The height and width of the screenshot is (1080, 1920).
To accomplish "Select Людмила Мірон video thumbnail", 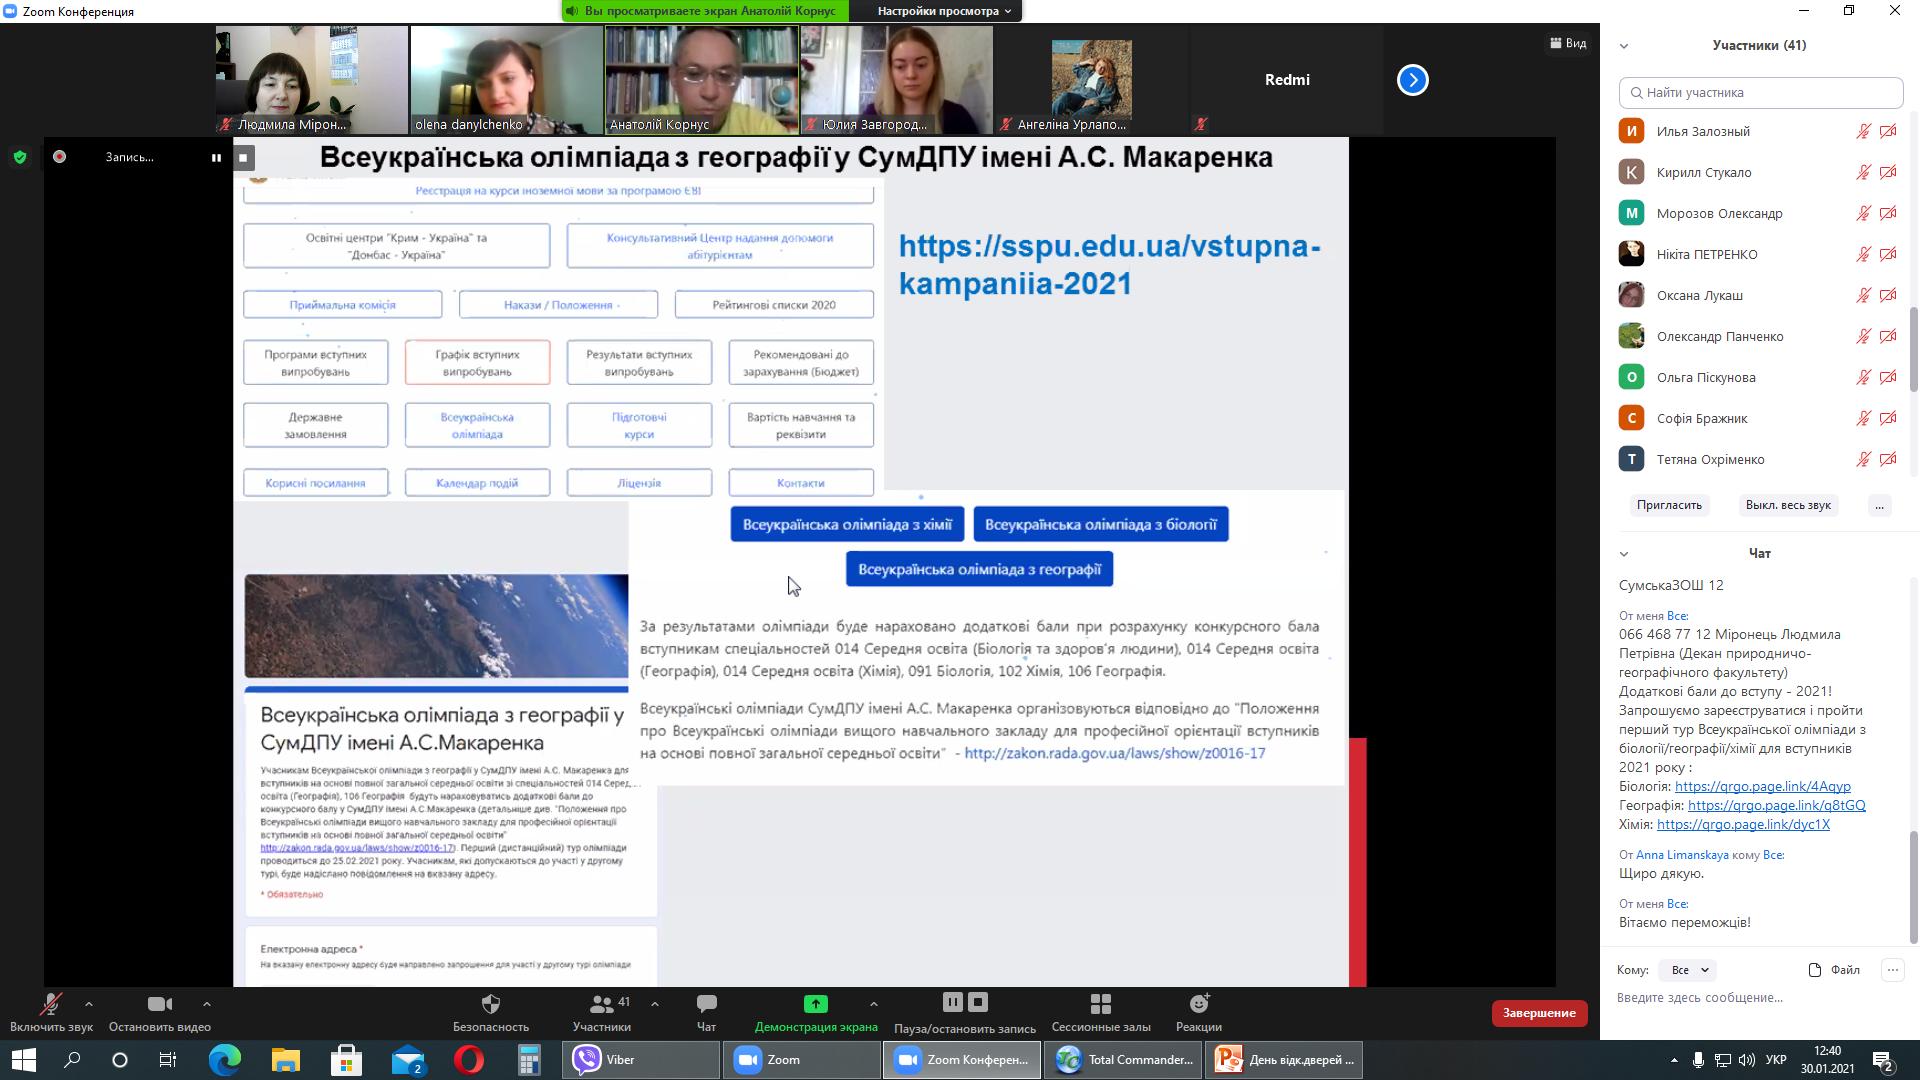I will point(311,80).
